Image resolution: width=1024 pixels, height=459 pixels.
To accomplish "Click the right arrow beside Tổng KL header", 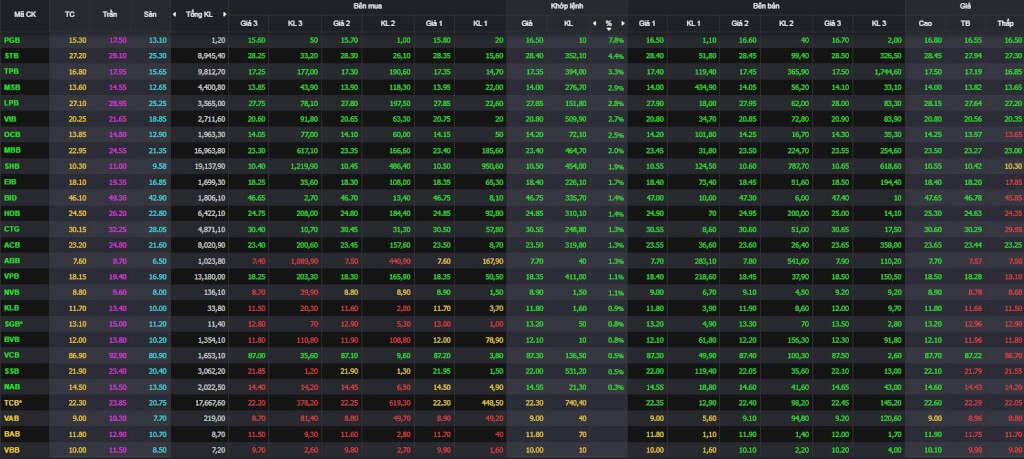I will [225, 14].
